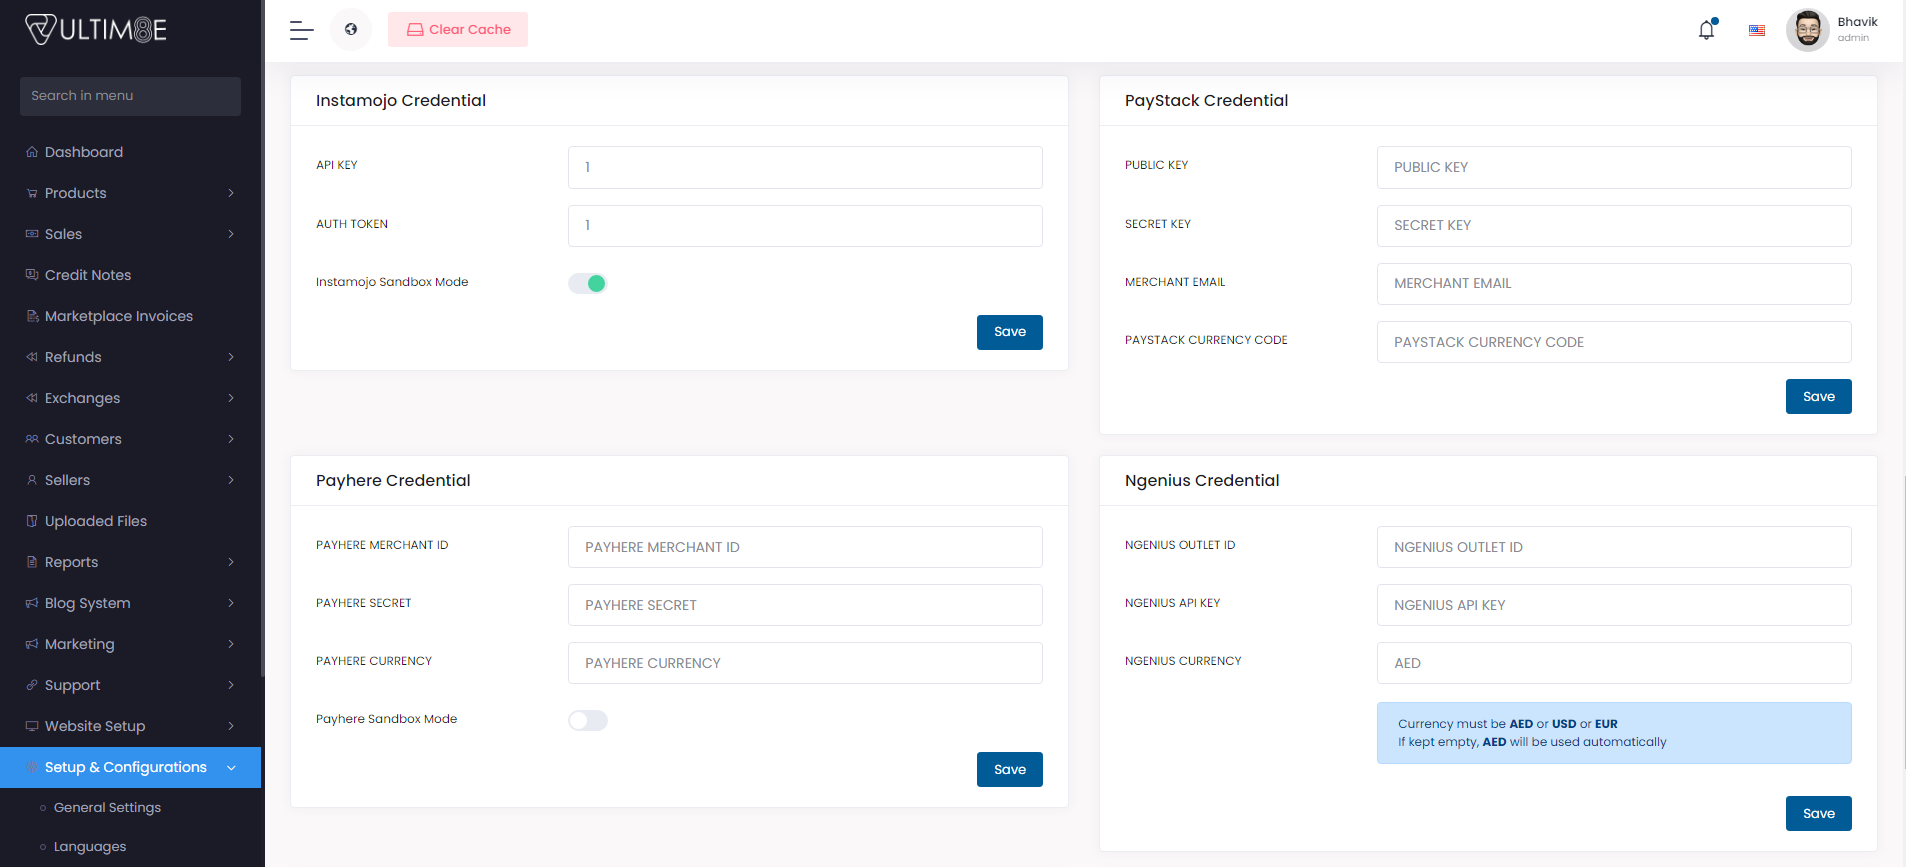Save the Instamojo Credential form
The image size is (1906, 867).
(x=1010, y=332)
